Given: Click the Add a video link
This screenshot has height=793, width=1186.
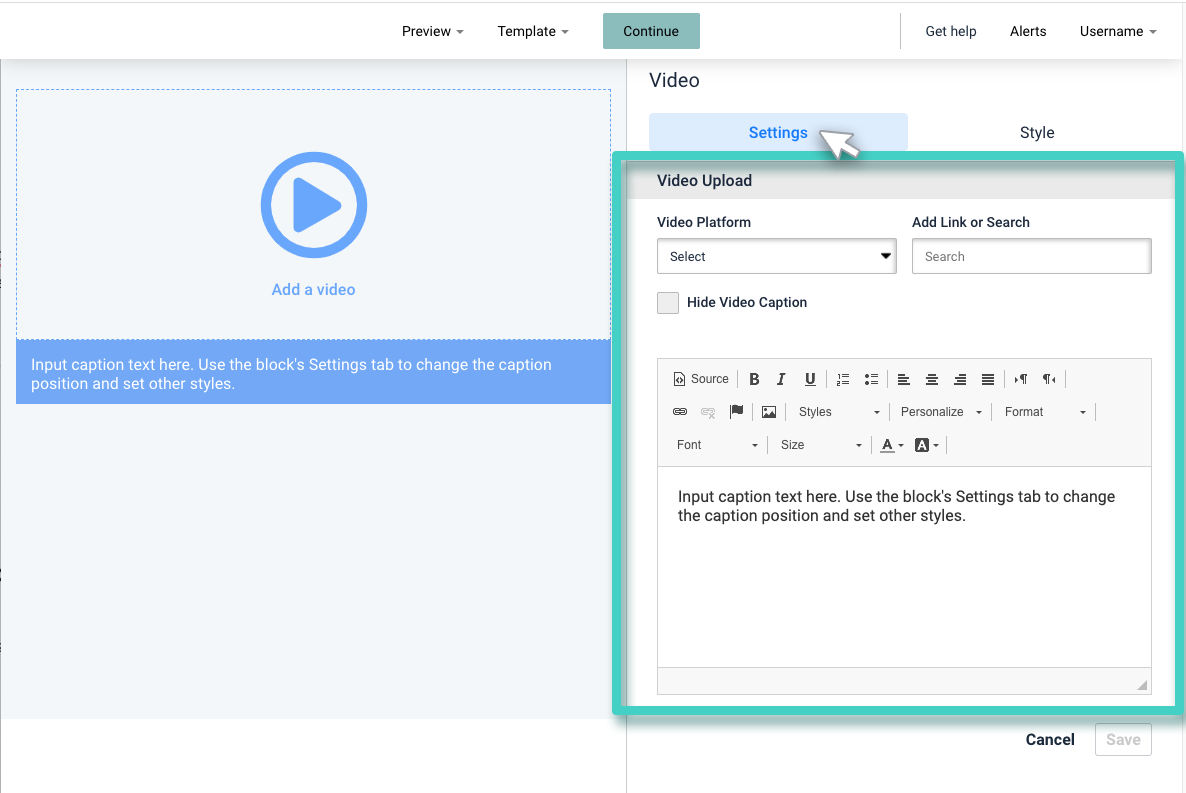Looking at the screenshot, I should click(x=314, y=290).
